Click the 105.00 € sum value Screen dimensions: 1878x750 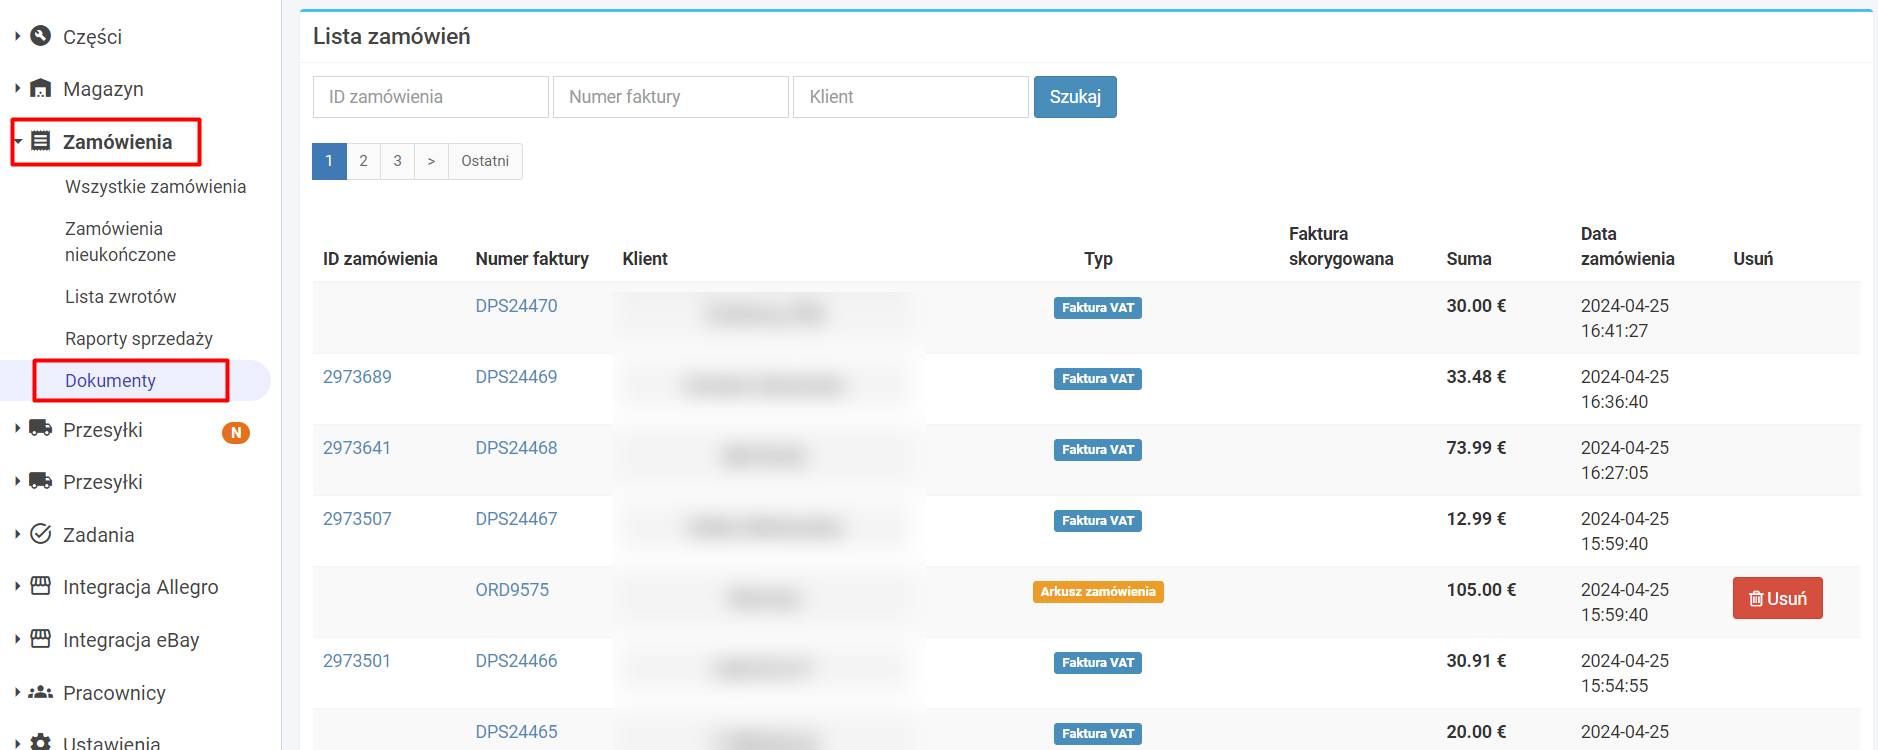(1481, 590)
